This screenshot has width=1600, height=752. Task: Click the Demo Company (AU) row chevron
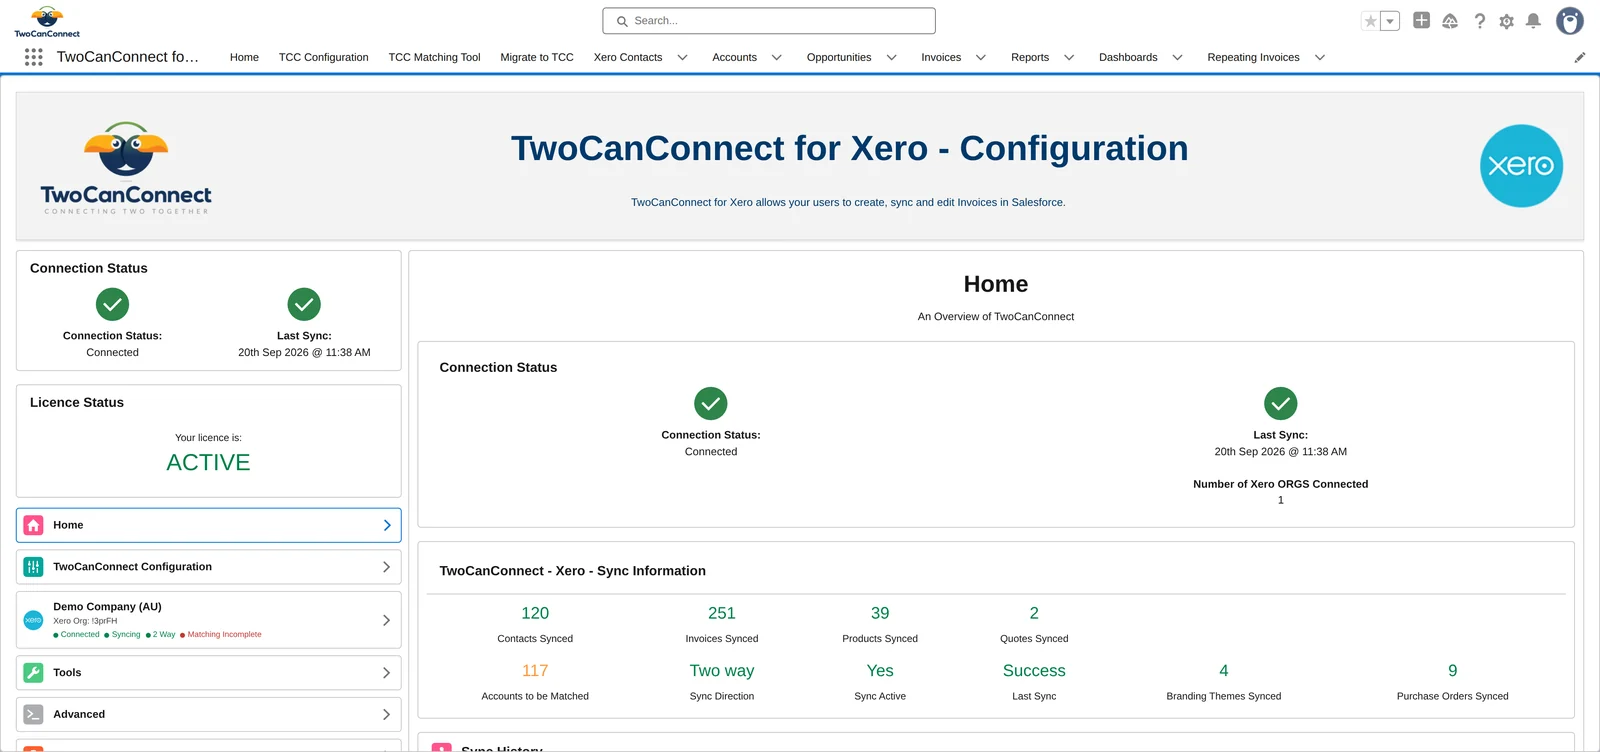[387, 620]
